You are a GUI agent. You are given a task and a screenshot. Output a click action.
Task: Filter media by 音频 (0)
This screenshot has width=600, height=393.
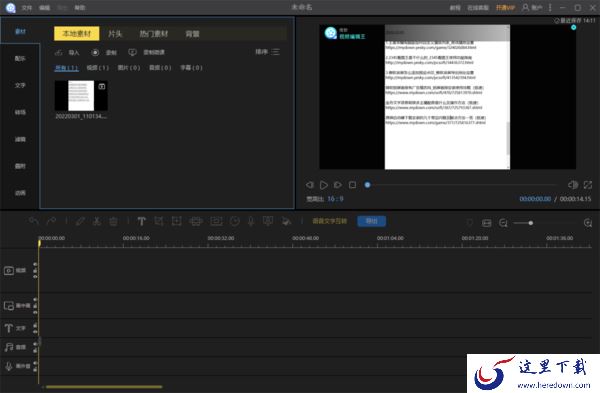point(160,68)
